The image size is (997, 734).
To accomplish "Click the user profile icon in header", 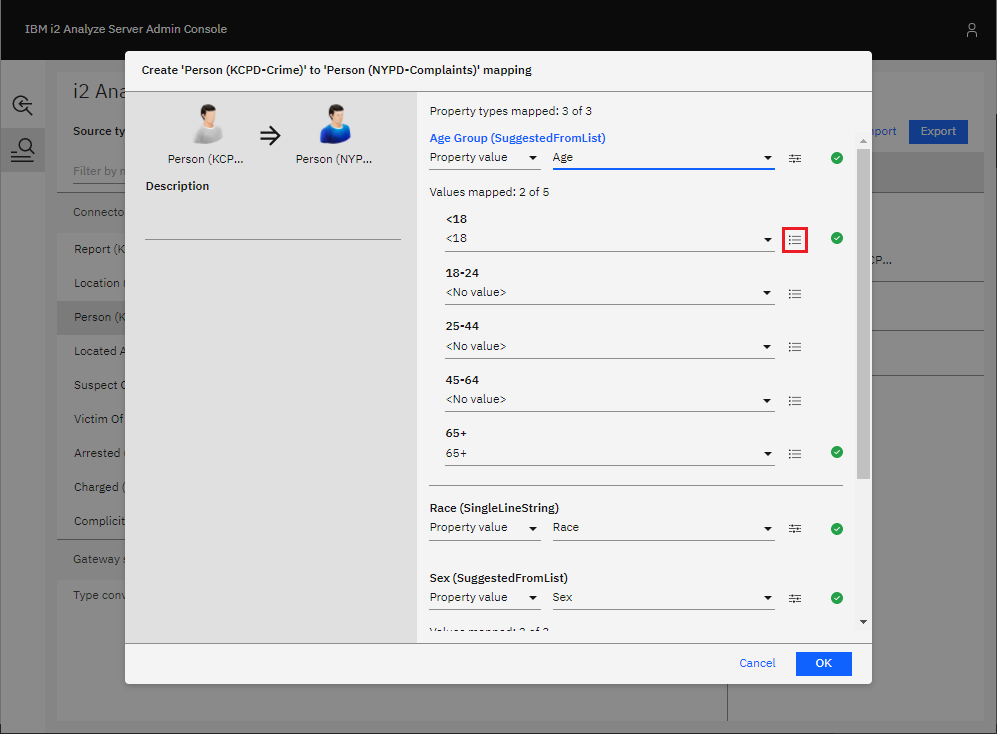I will [971, 30].
